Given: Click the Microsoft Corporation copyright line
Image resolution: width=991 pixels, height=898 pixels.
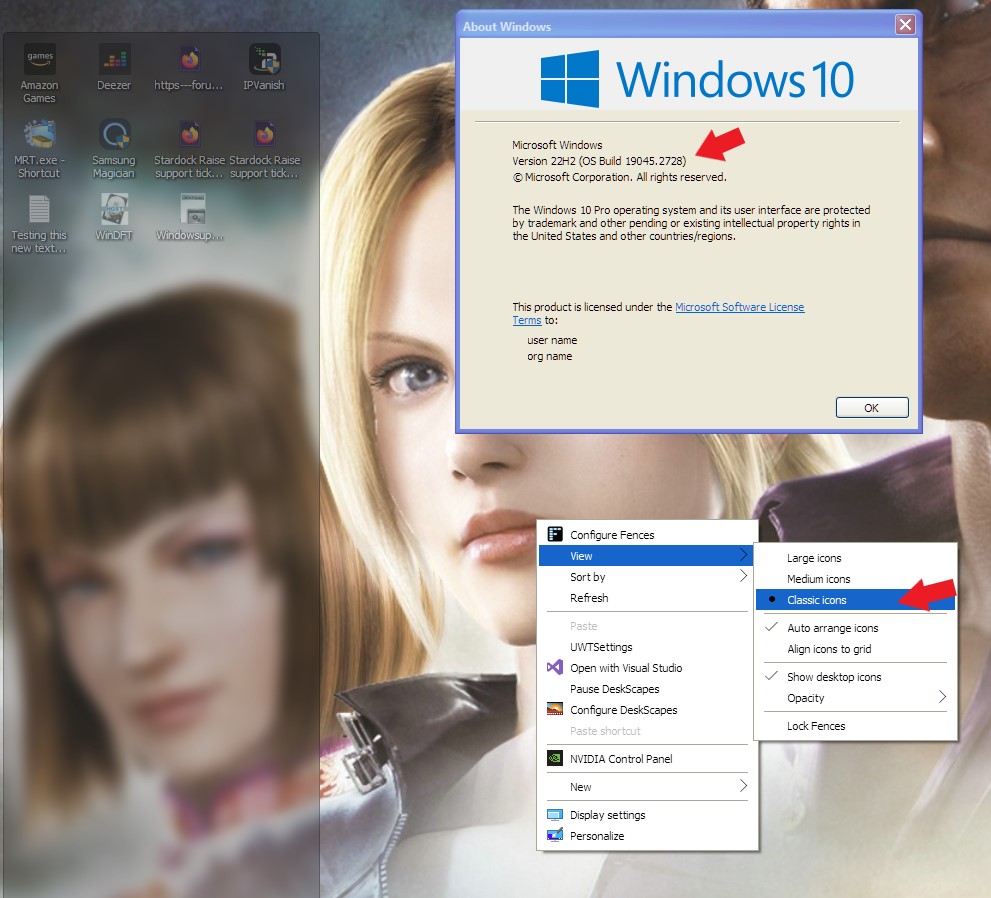Looking at the screenshot, I should tap(619, 177).
